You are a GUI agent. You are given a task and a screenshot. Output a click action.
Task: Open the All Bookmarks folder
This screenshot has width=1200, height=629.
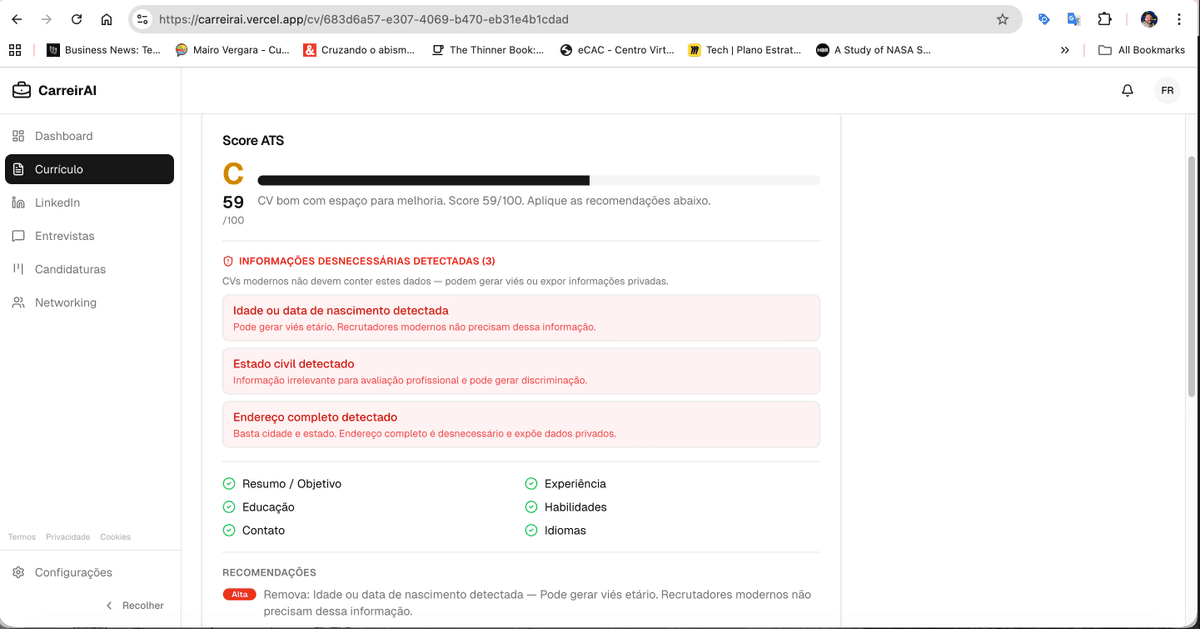(1141, 50)
